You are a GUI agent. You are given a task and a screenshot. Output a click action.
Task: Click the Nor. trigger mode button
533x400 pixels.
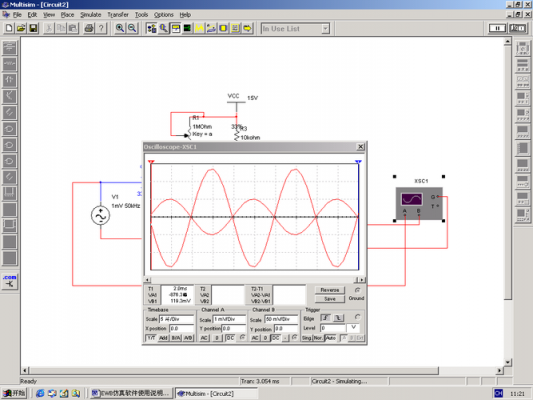click(318, 338)
